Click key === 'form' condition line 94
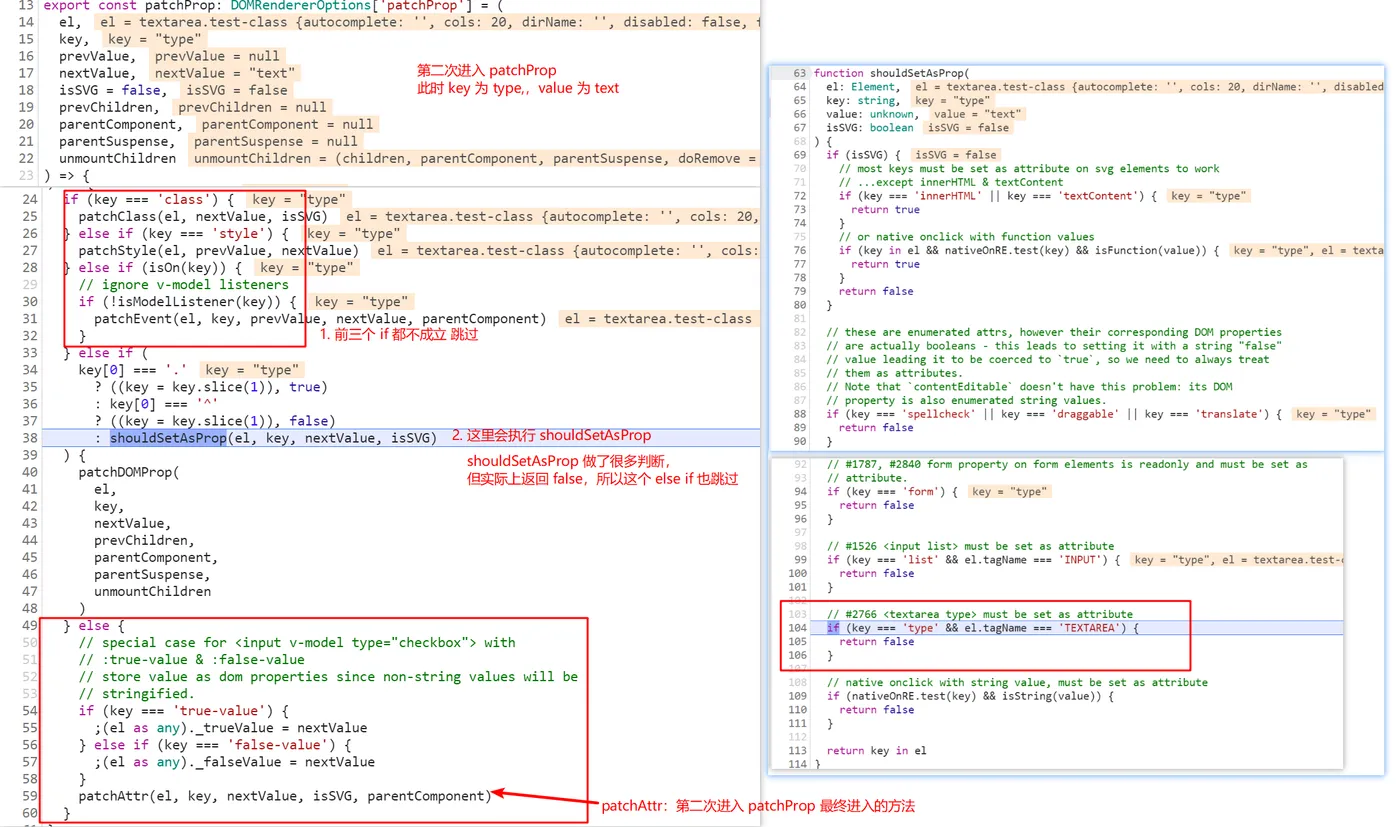The height and width of the screenshot is (827, 1400). 892,491
